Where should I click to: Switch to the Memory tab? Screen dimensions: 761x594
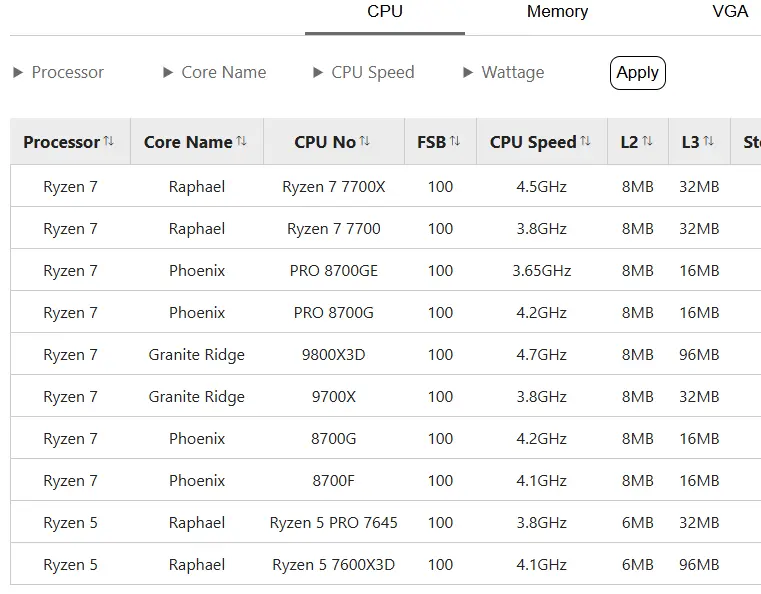(x=557, y=12)
